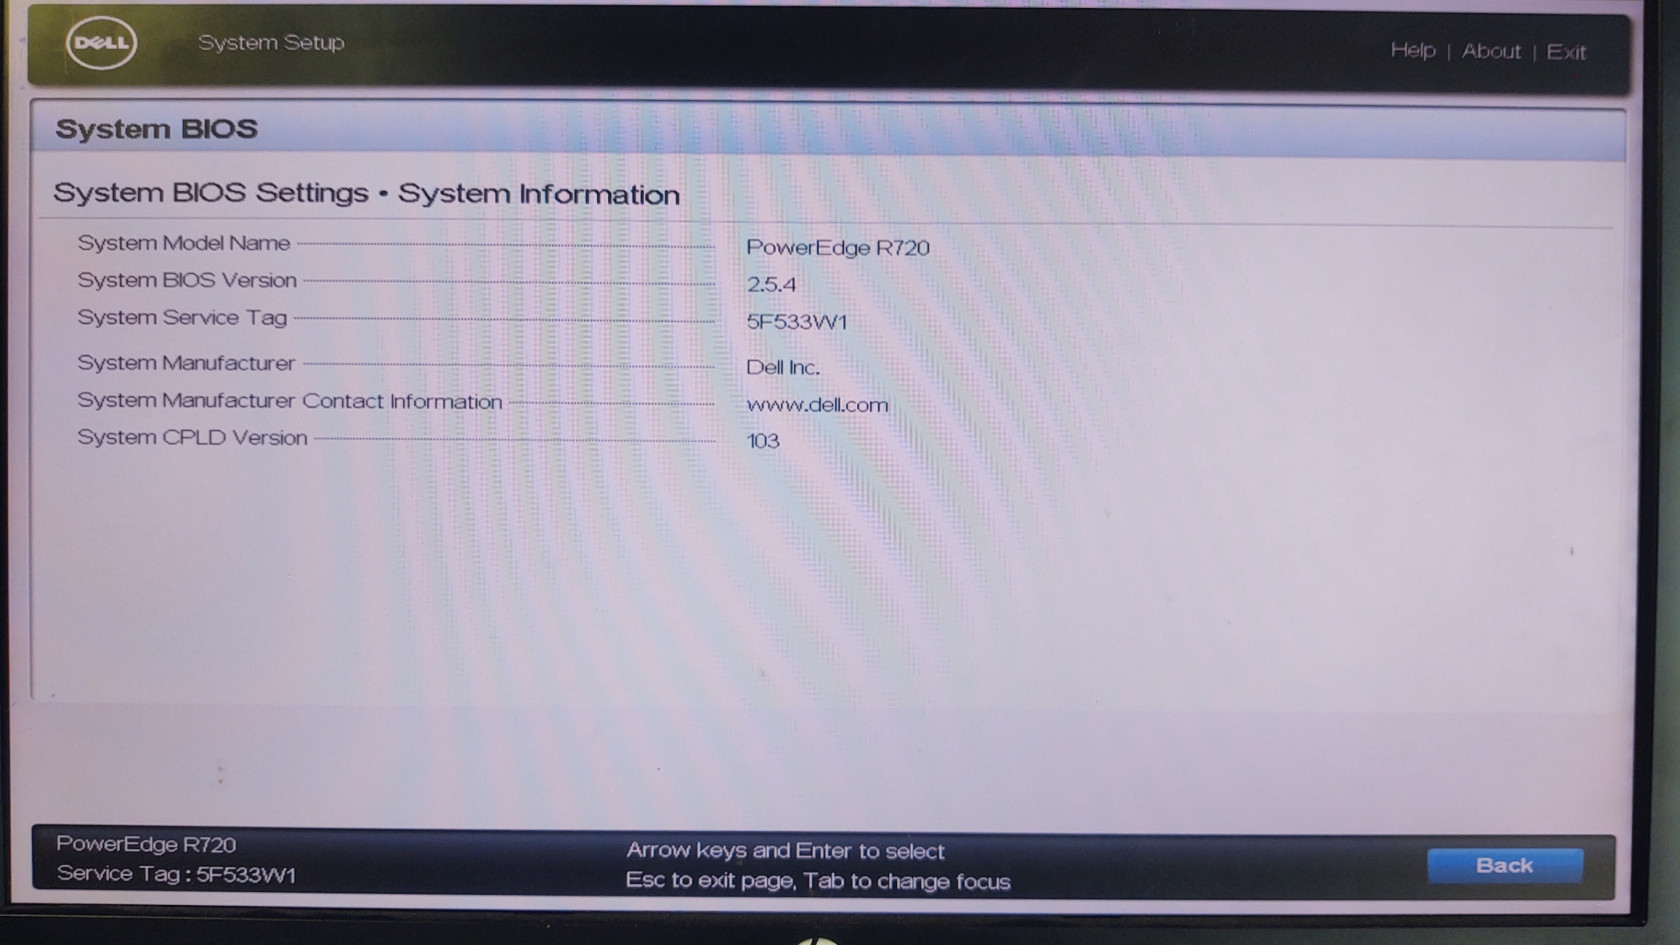Click the System BIOS header title
Image resolution: width=1680 pixels, height=945 pixels.
(157, 129)
